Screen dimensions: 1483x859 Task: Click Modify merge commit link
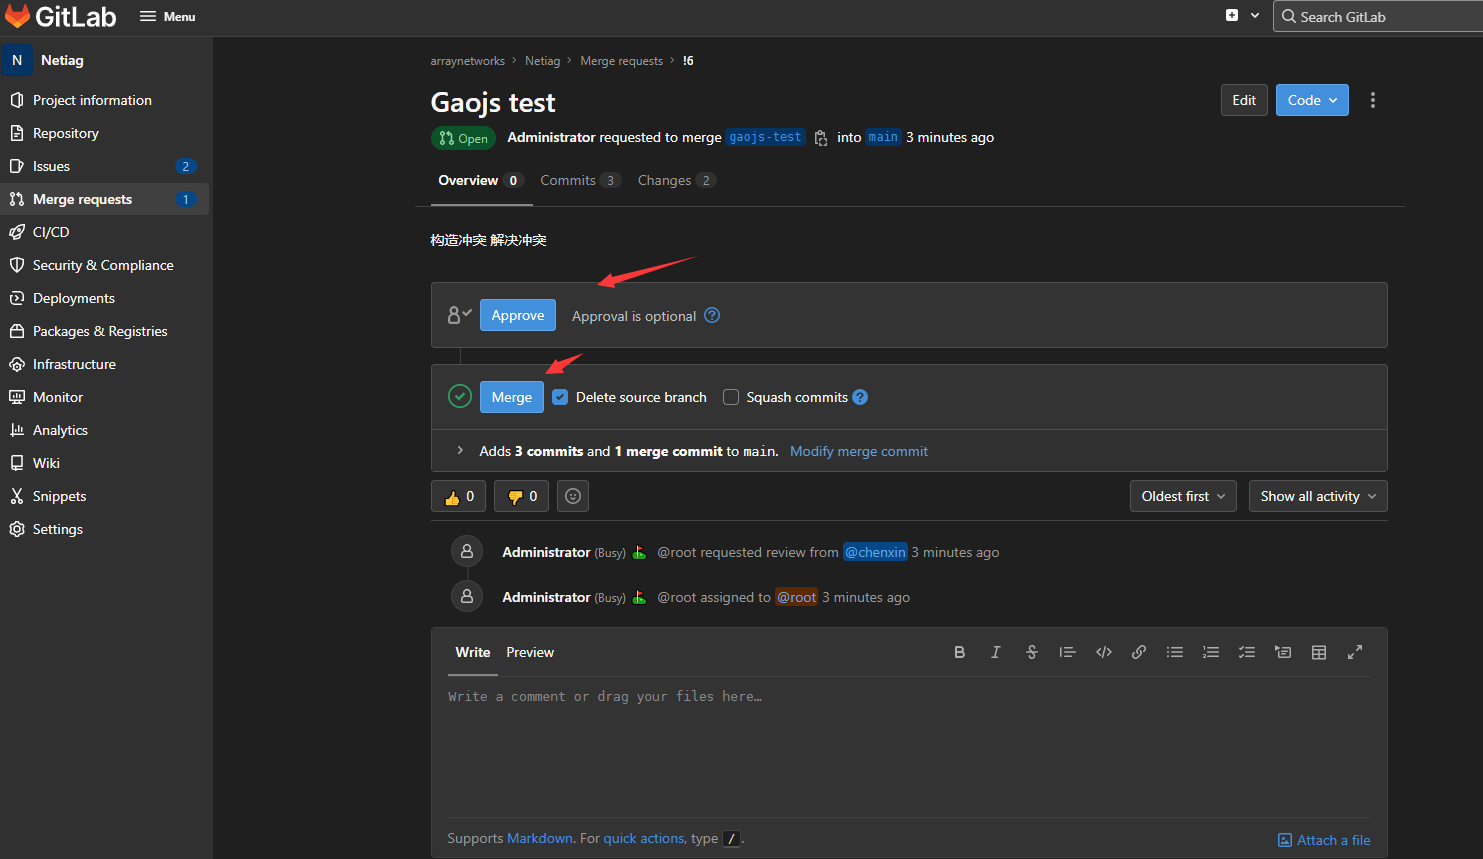(x=859, y=451)
